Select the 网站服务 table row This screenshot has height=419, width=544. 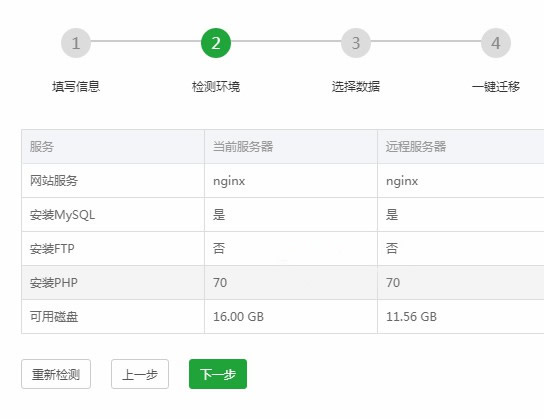pyautogui.click(x=283, y=181)
